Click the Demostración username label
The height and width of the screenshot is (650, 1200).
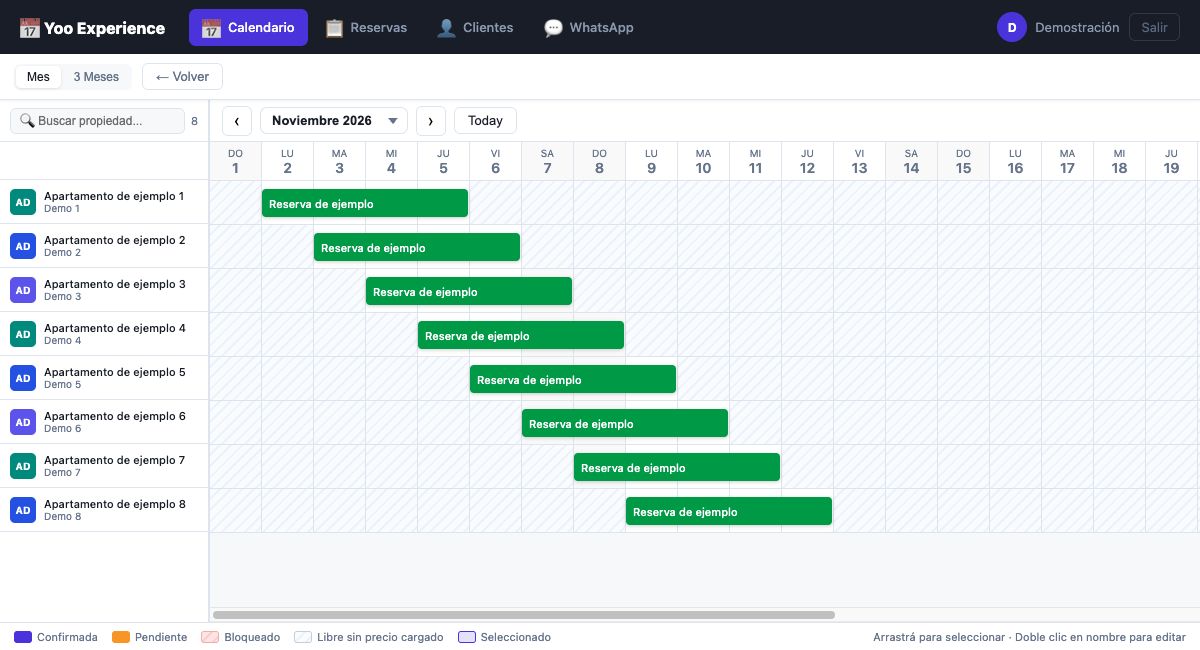[x=1077, y=28]
